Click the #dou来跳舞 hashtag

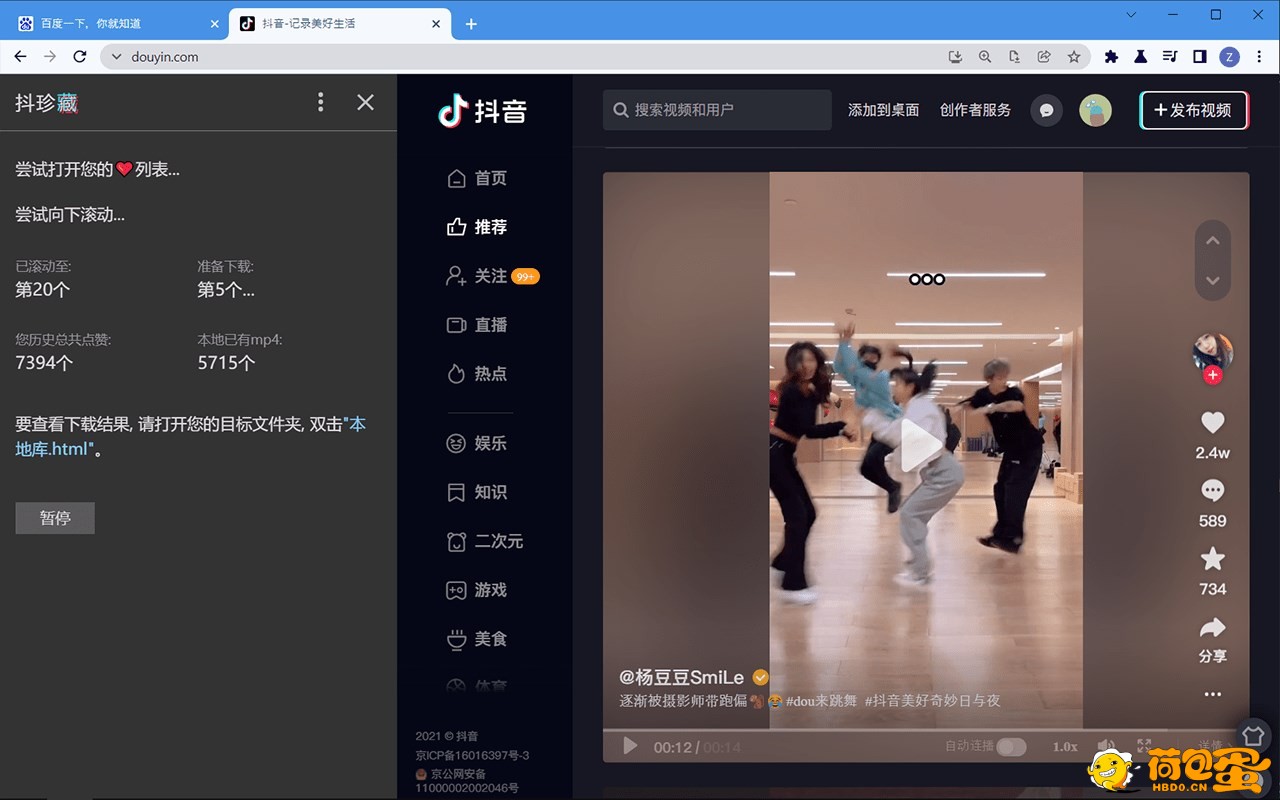coord(821,701)
